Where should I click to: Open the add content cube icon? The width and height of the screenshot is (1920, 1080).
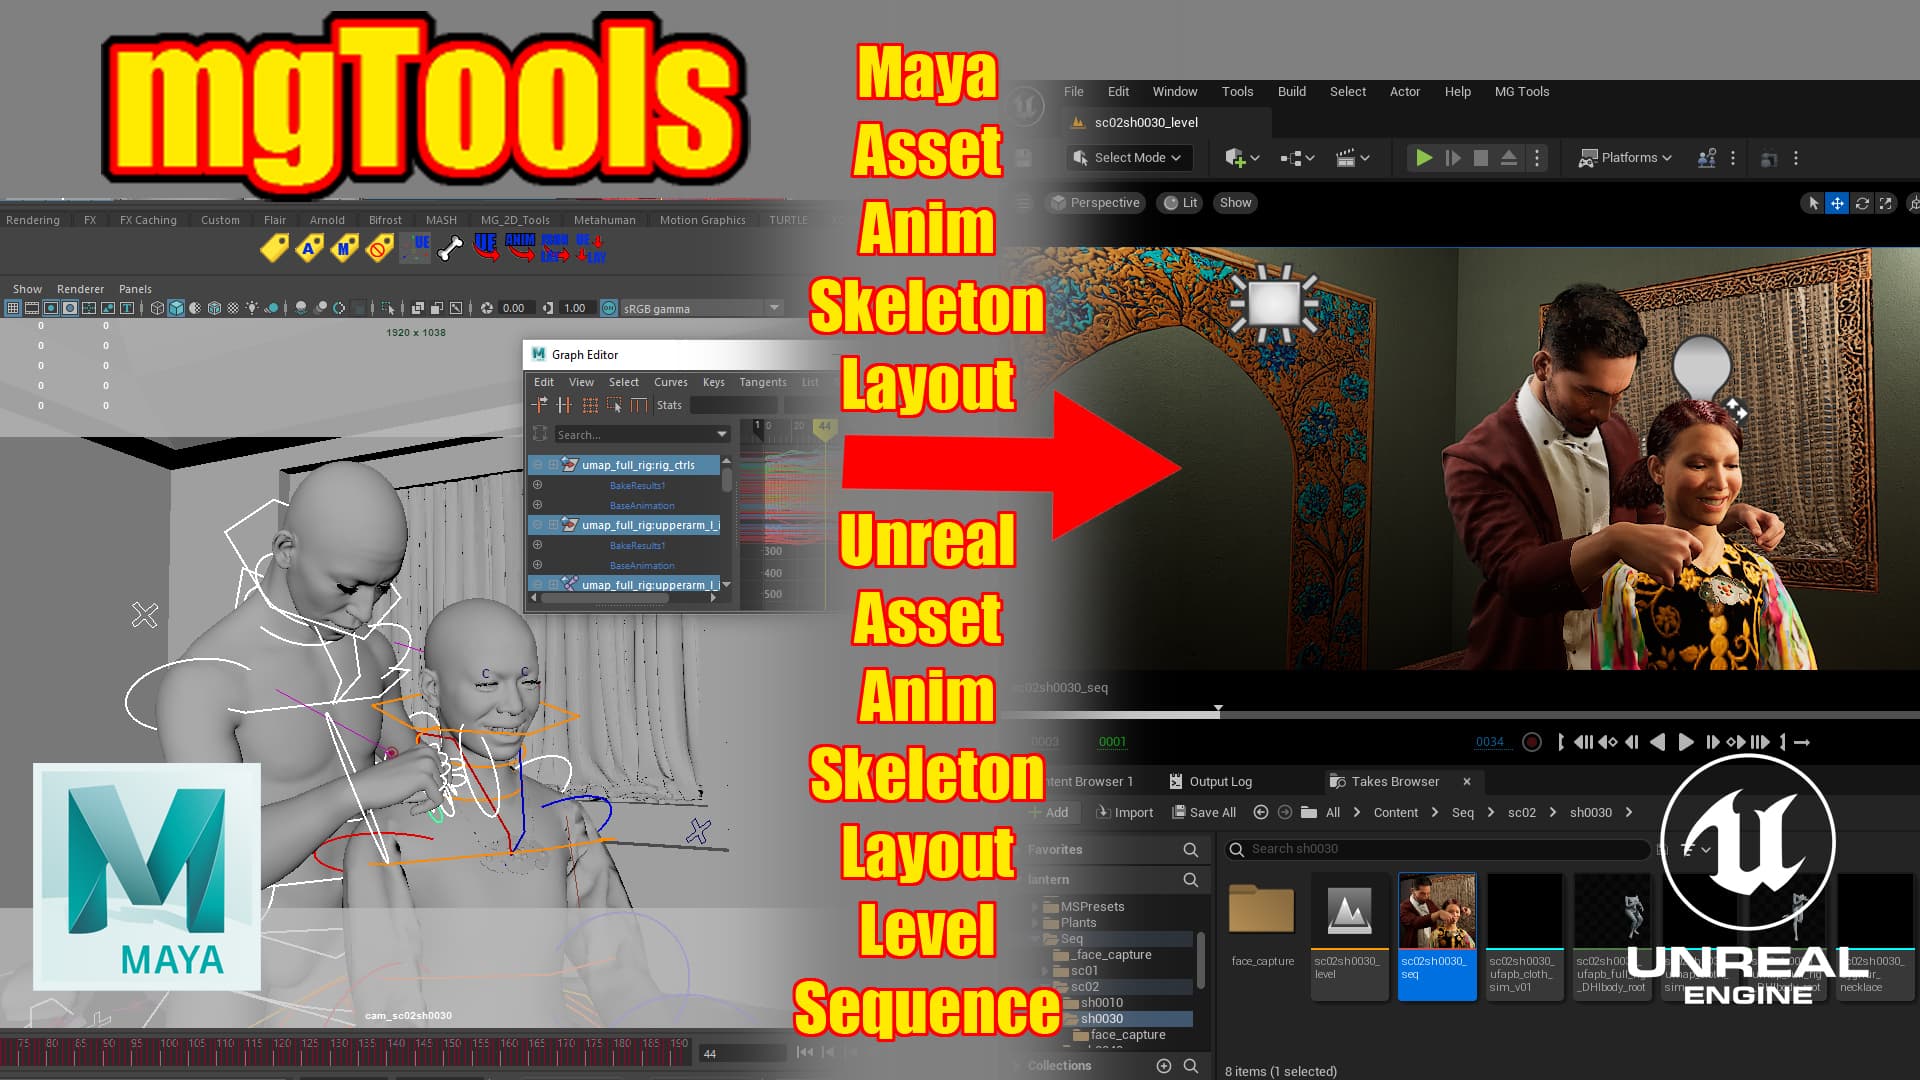1236,158
